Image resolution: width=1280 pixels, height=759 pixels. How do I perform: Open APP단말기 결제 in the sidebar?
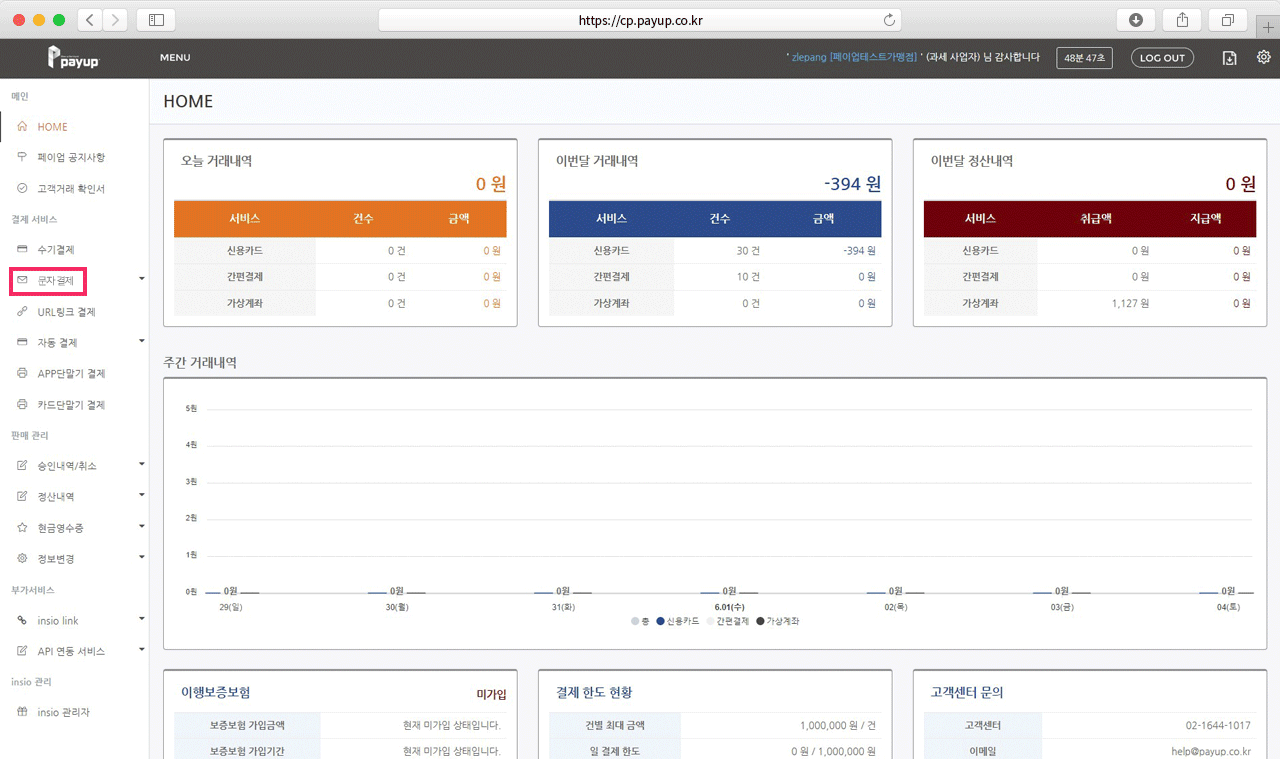[71, 373]
